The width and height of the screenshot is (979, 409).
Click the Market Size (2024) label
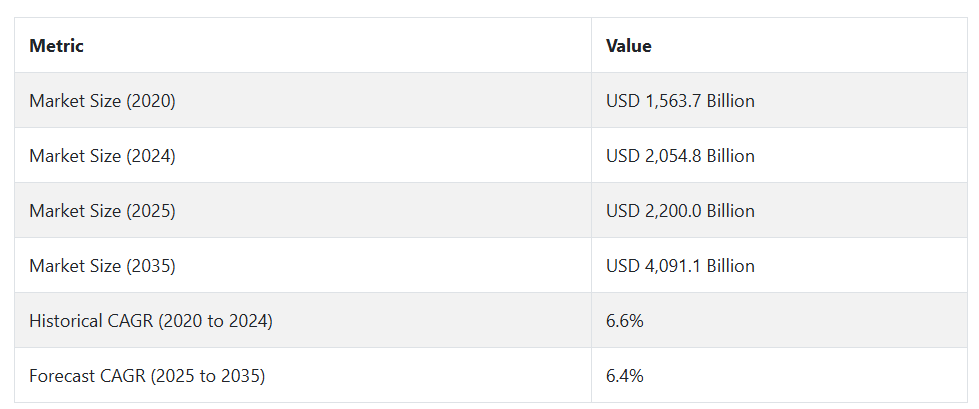pos(102,155)
